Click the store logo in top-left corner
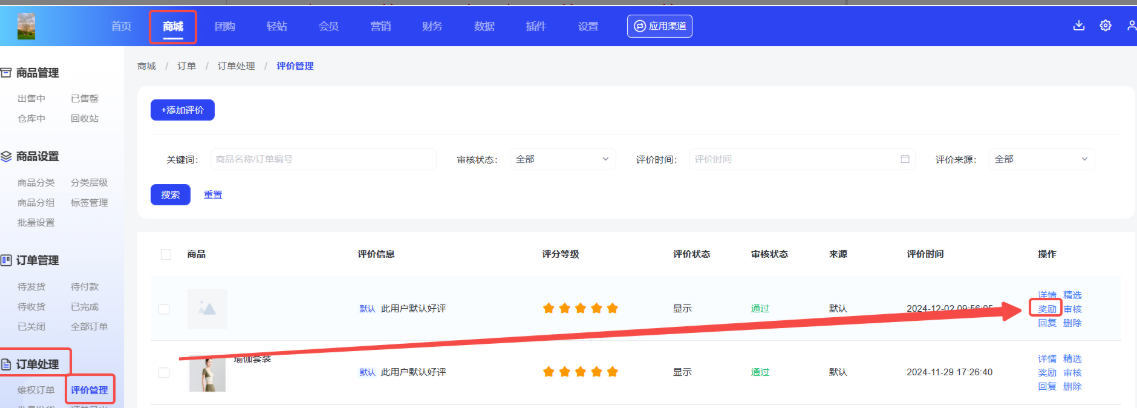 coord(26,26)
